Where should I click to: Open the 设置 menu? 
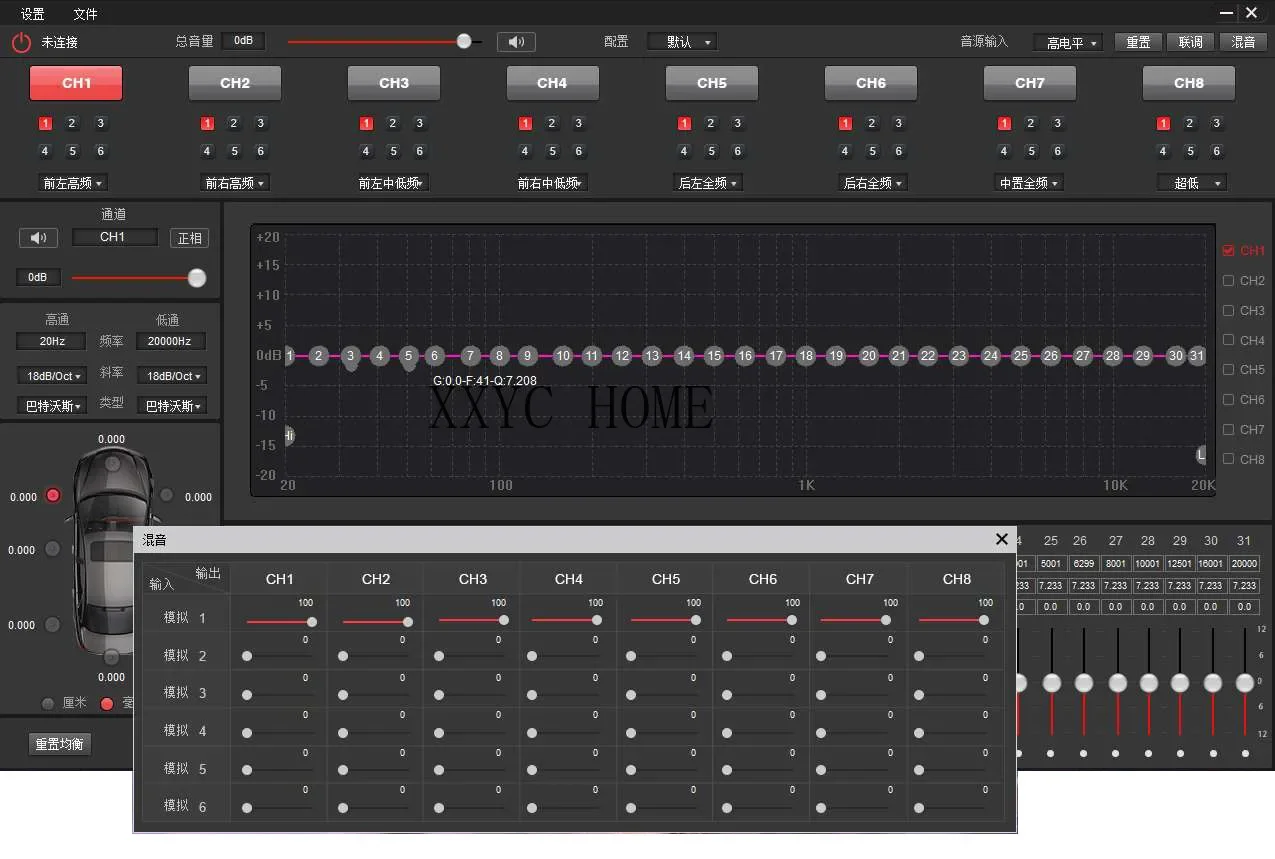(x=33, y=14)
